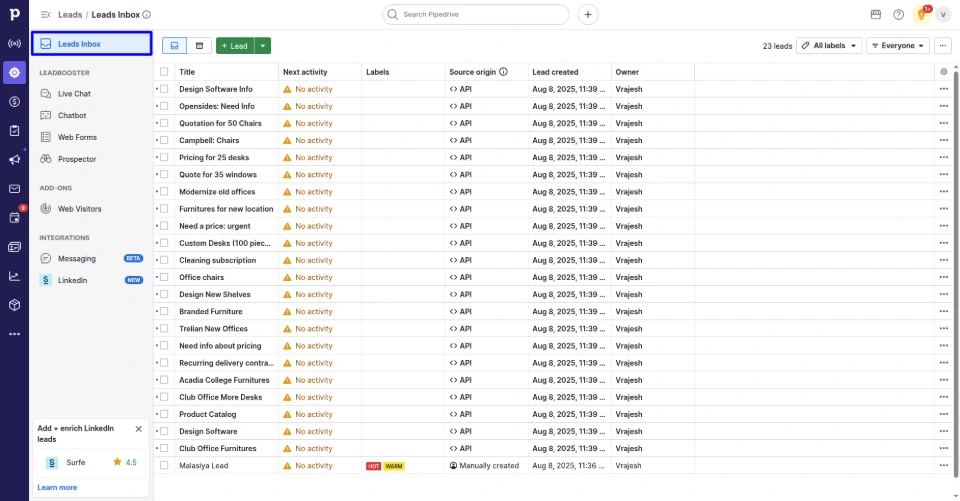
Task: Open Web Forms from the side menu
Action: tap(77, 137)
